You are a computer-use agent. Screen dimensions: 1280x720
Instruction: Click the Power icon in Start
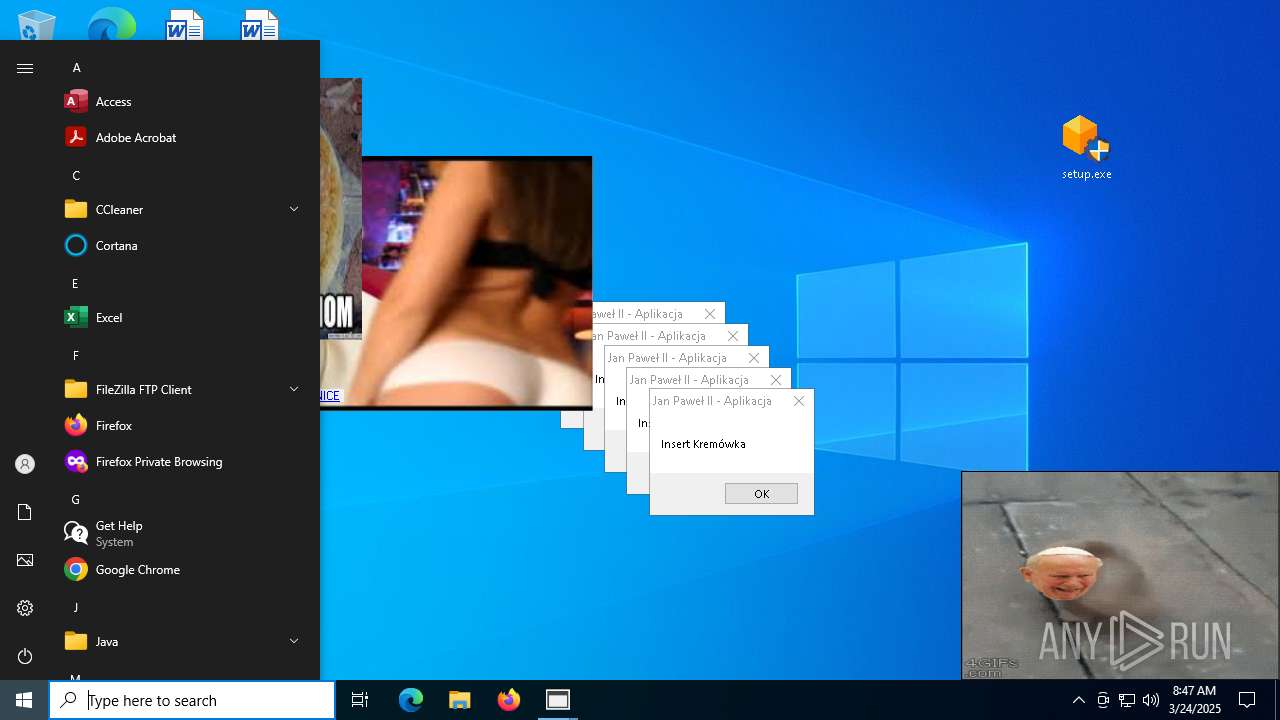click(x=25, y=656)
